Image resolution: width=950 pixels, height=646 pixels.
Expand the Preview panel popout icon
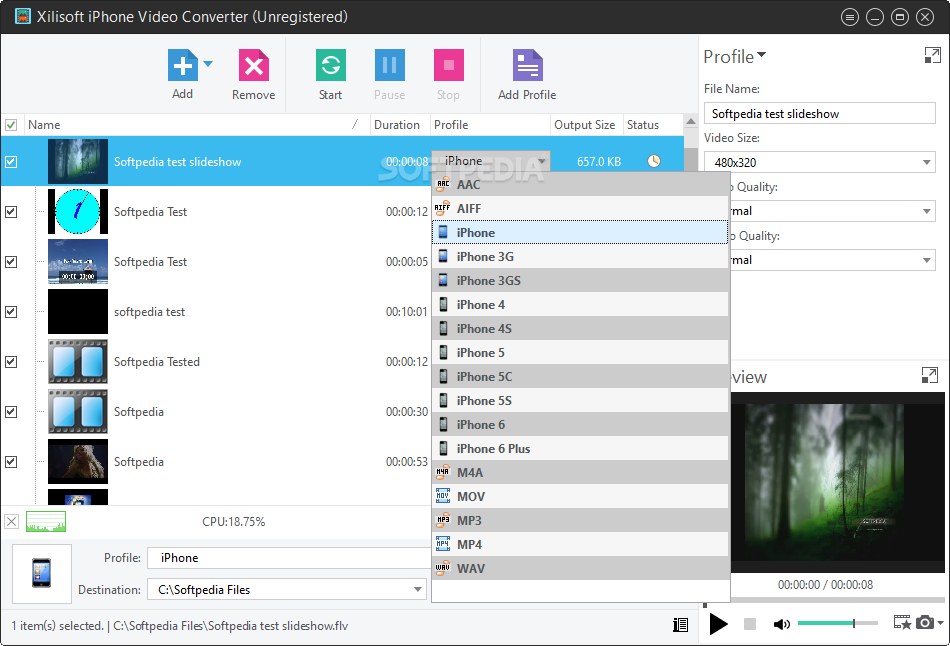929,375
